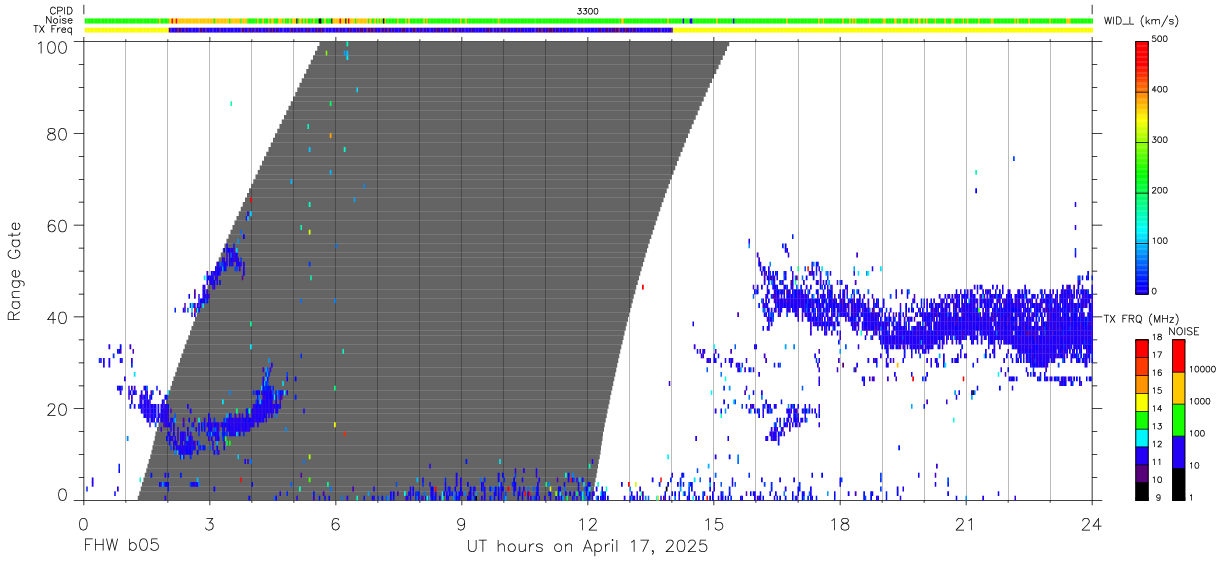Click the Range Gate axis title
The width and height of the screenshot is (1228, 567).
point(15,271)
